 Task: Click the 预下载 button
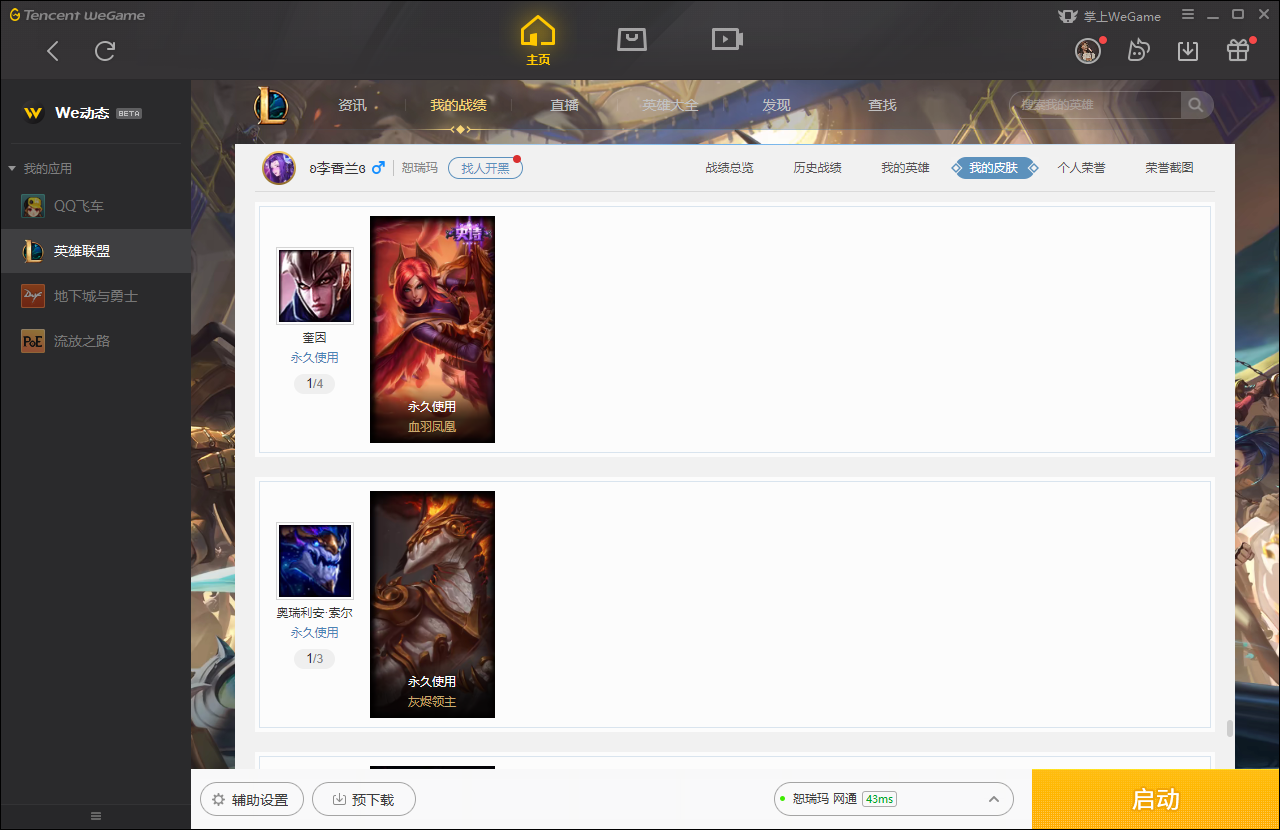[364, 800]
